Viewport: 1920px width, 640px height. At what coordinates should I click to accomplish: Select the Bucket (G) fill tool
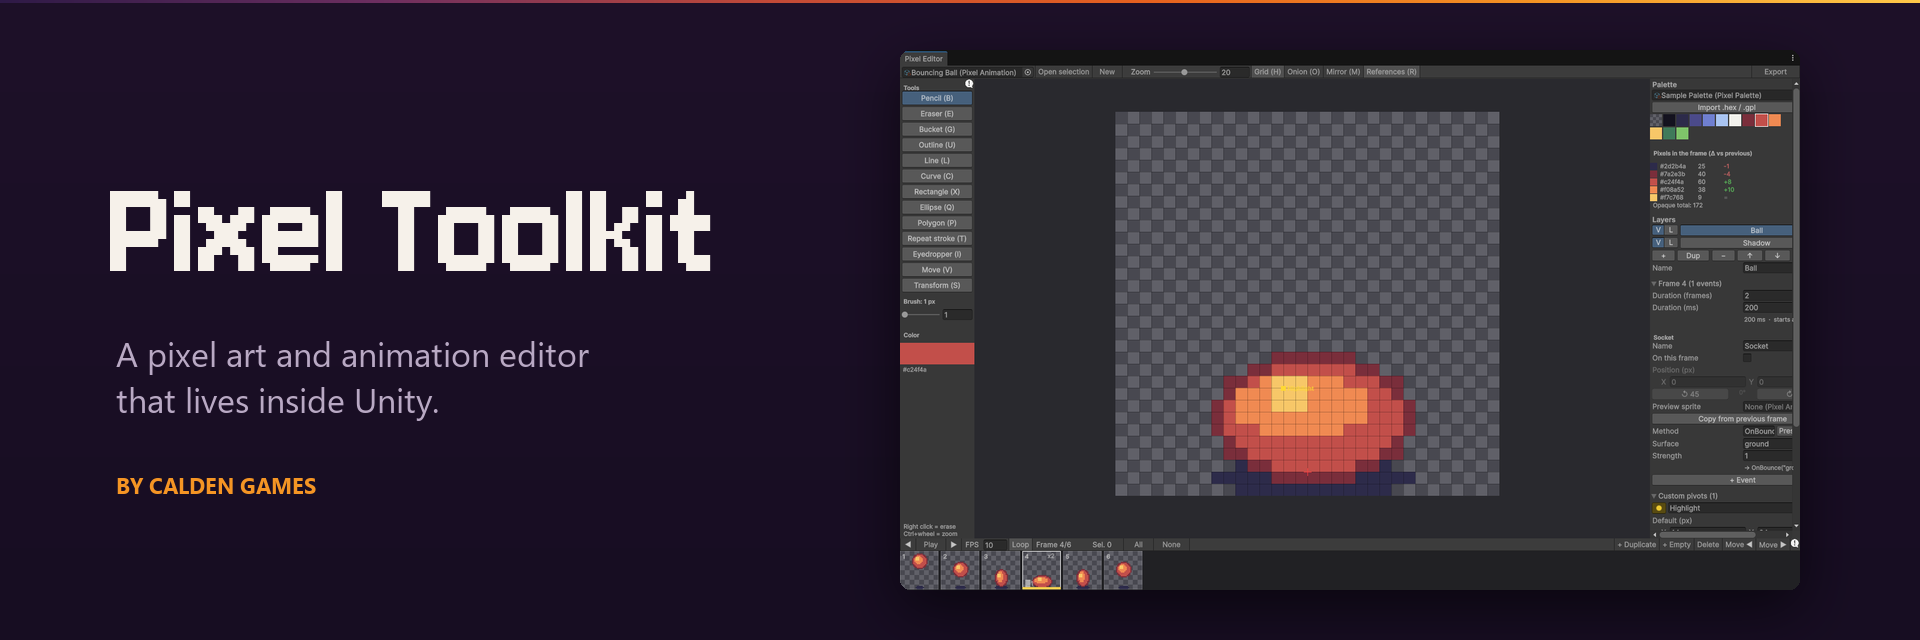click(x=937, y=129)
